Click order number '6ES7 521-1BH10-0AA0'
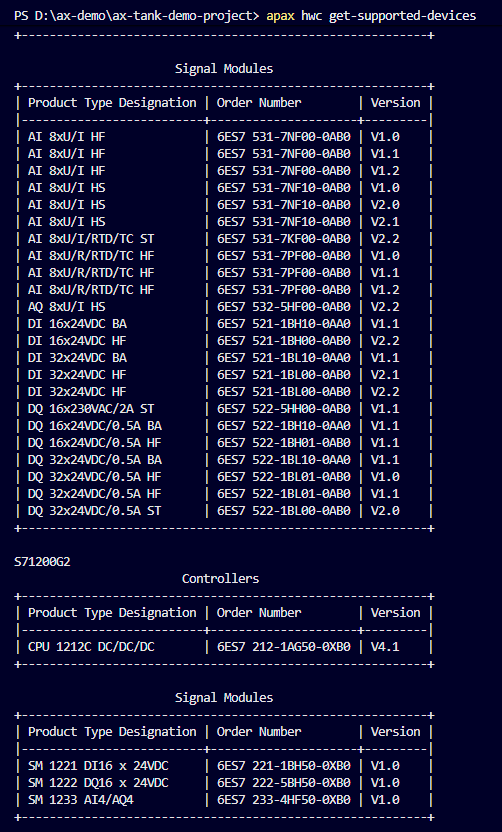Image resolution: width=502 pixels, height=832 pixels. (283, 324)
